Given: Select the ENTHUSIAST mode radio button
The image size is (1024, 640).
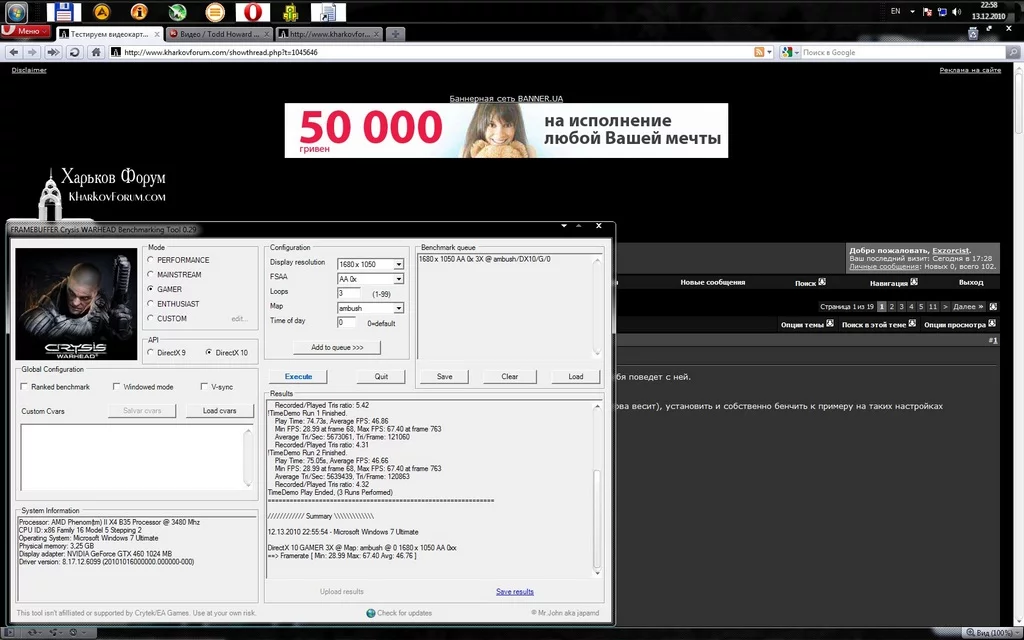Looking at the screenshot, I should tap(151, 304).
